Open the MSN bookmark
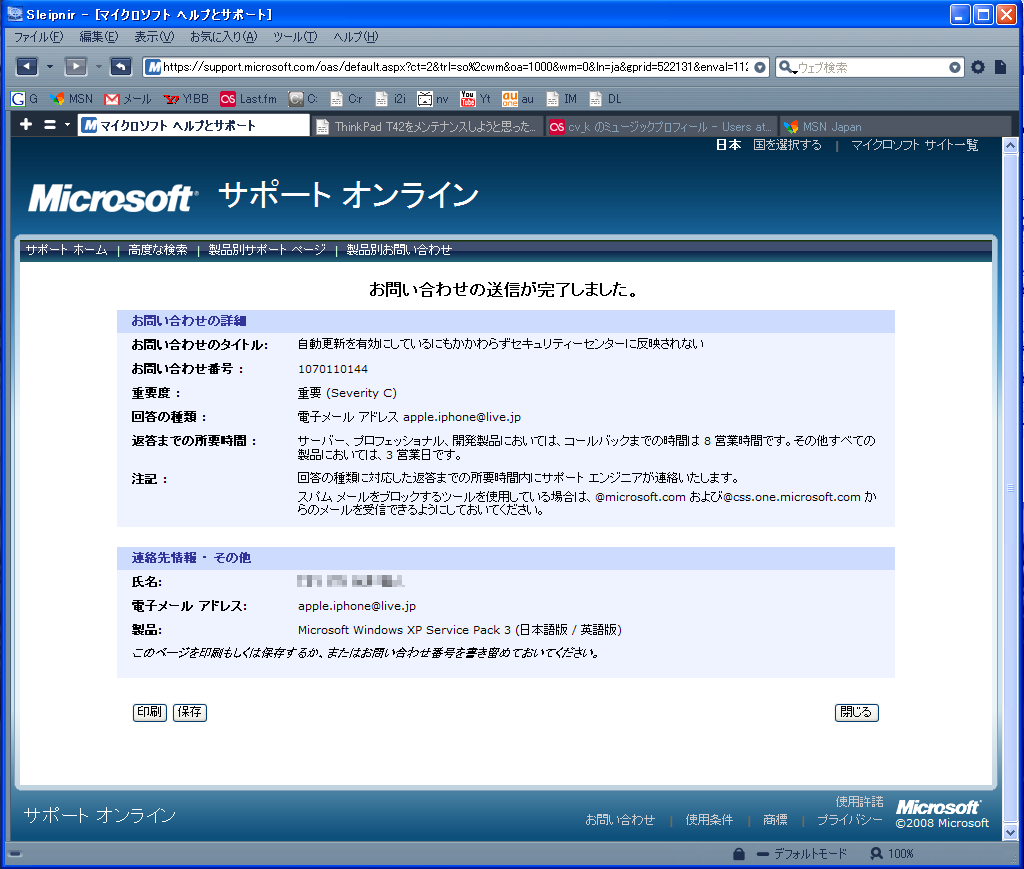 point(72,99)
